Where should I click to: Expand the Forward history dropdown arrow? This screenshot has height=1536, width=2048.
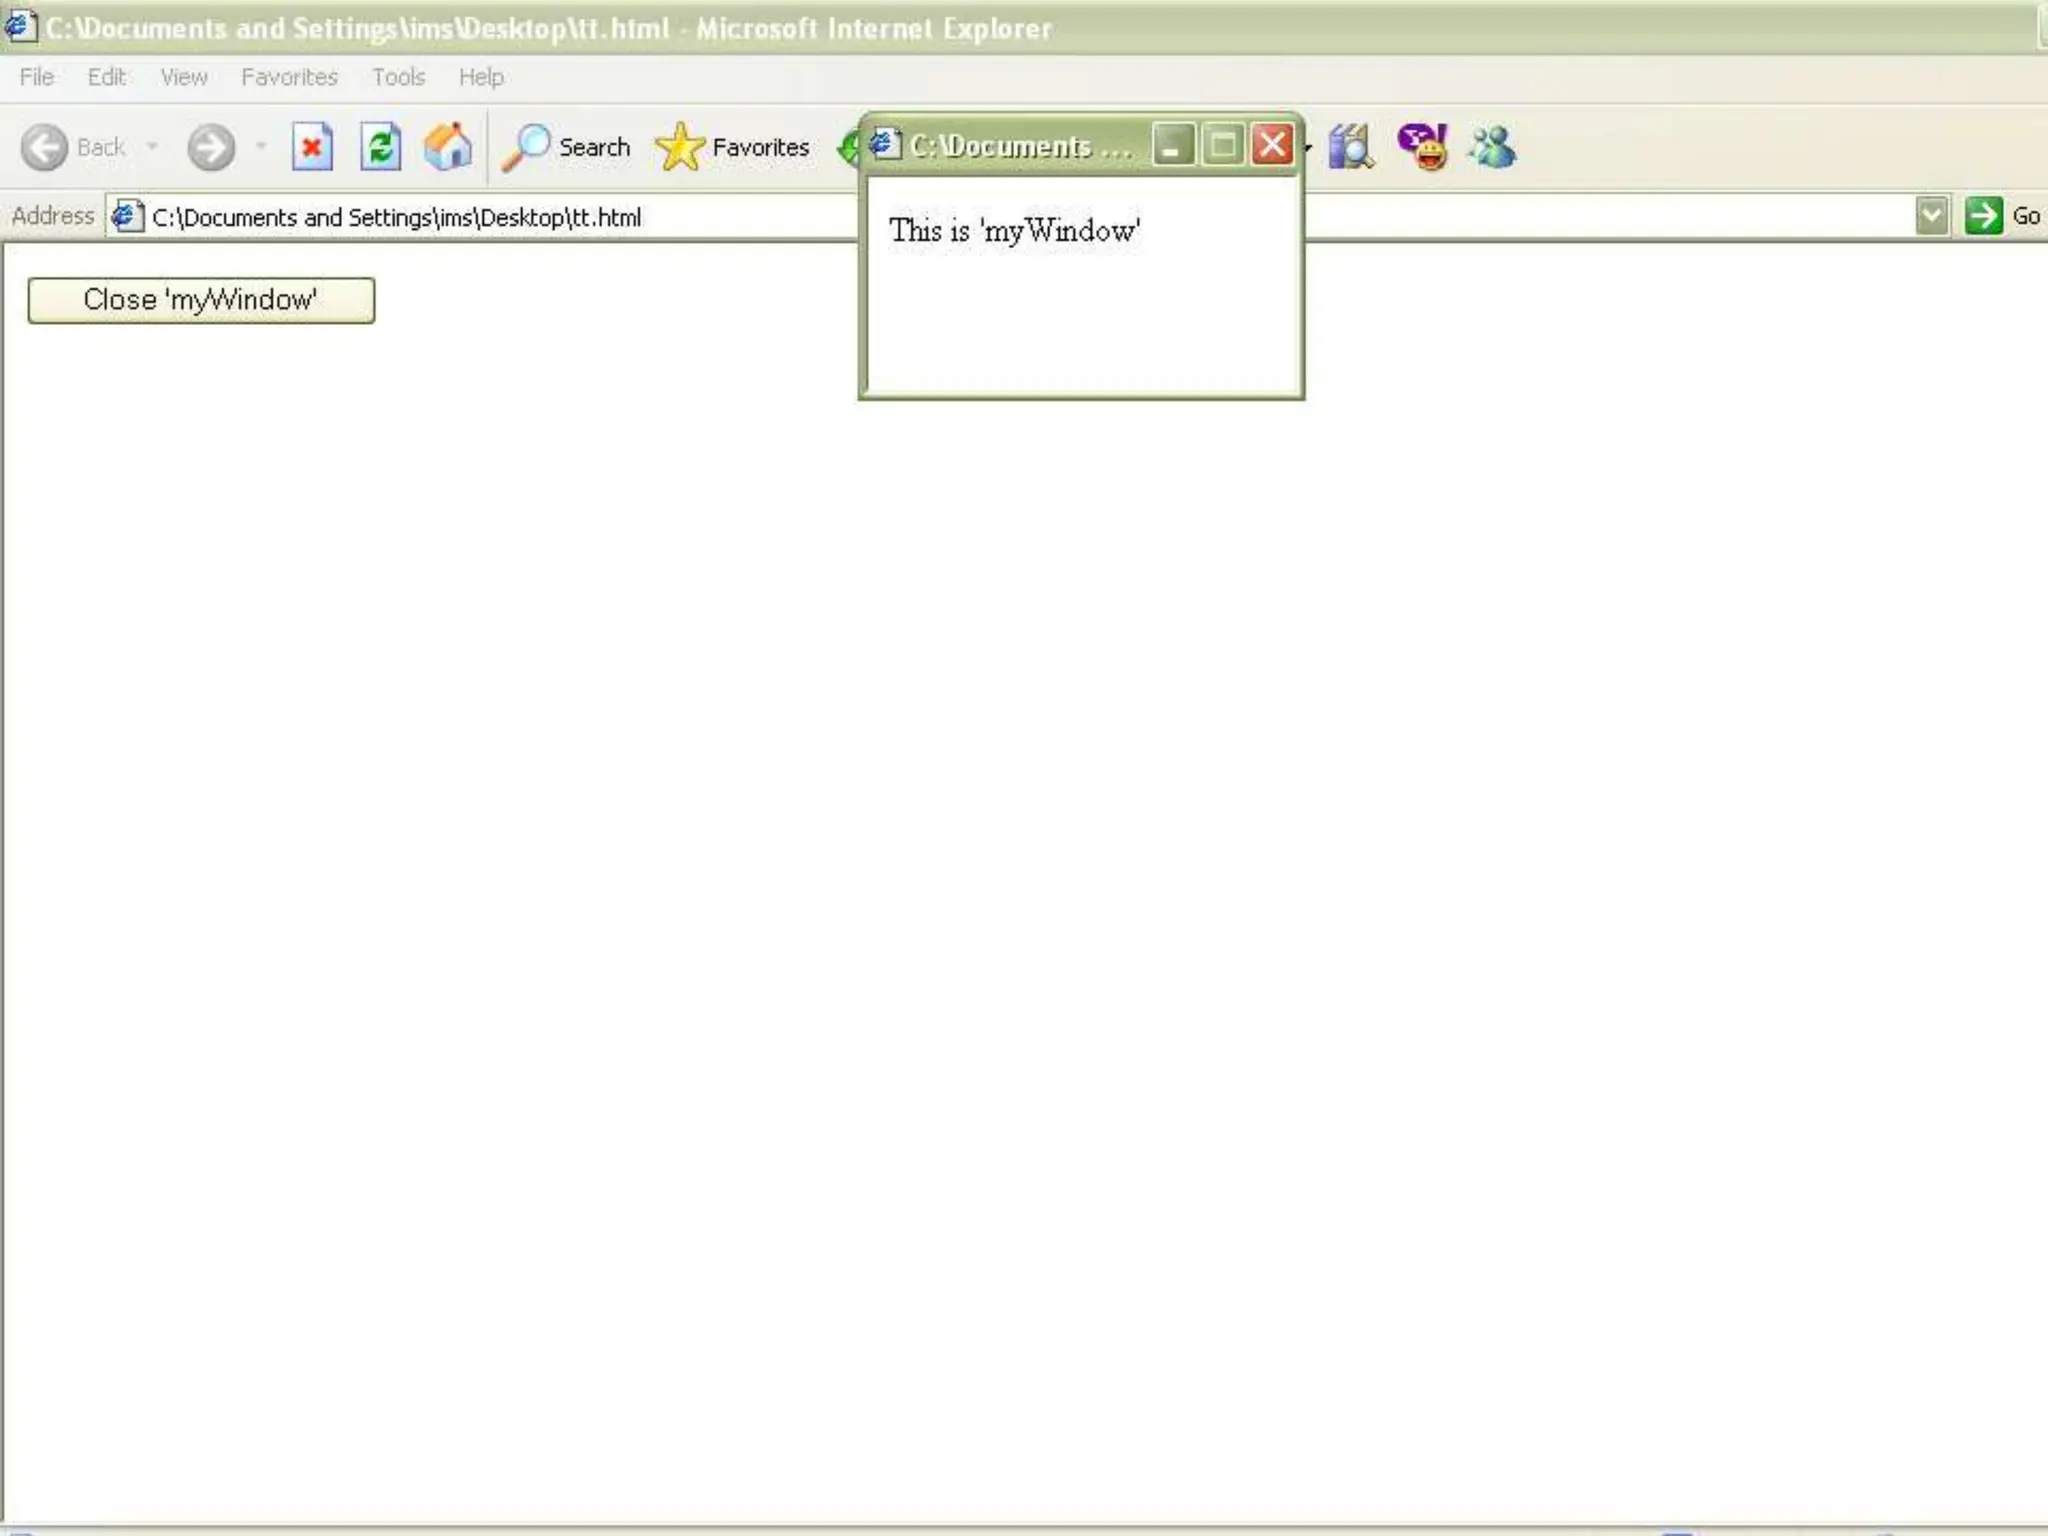[x=261, y=147]
